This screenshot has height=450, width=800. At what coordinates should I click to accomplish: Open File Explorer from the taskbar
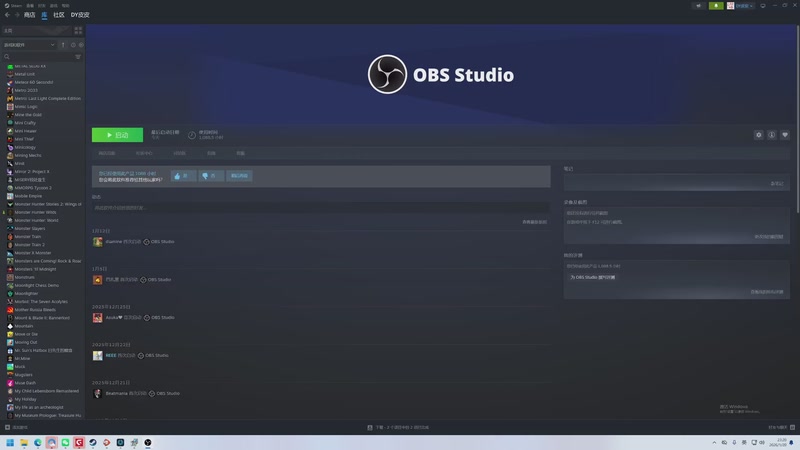click(x=24, y=443)
